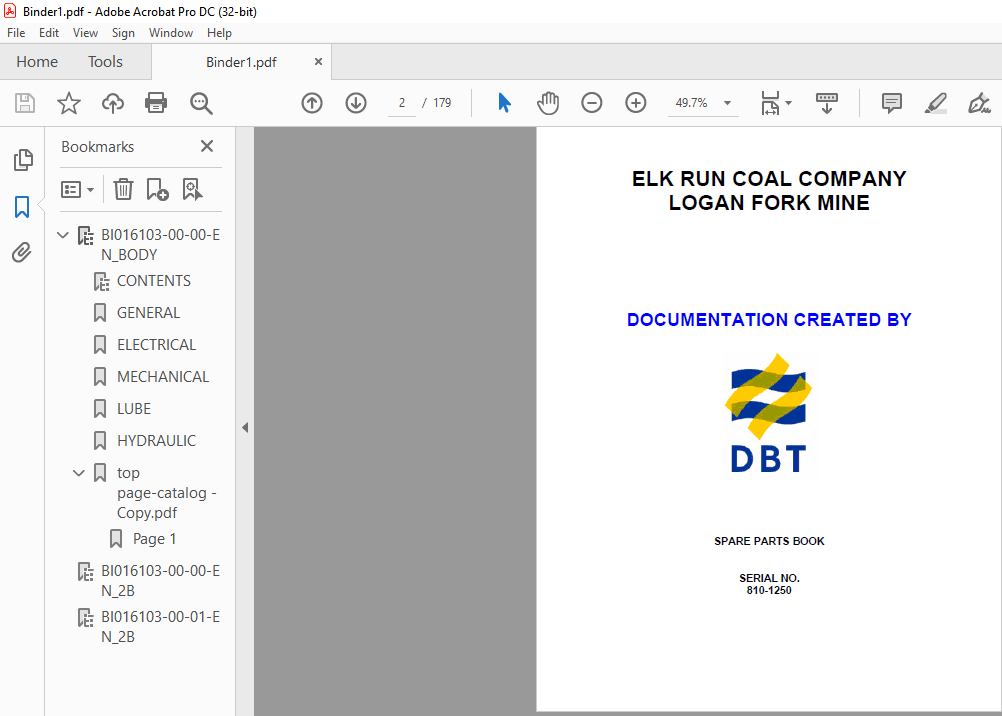
Task: Close the Binder1.pdf tab
Action: pyautogui.click(x=318, y=62)
